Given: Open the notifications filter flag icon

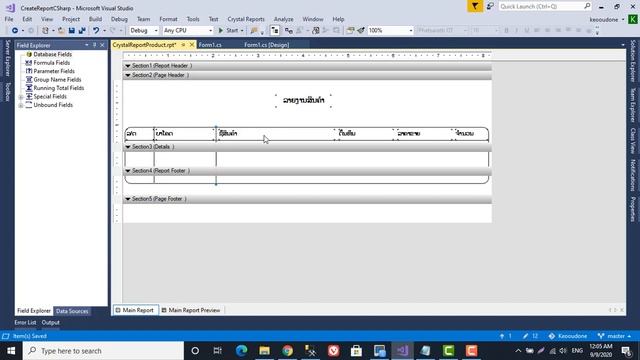Looking at the screenshot, I should (x=475, y=6).
